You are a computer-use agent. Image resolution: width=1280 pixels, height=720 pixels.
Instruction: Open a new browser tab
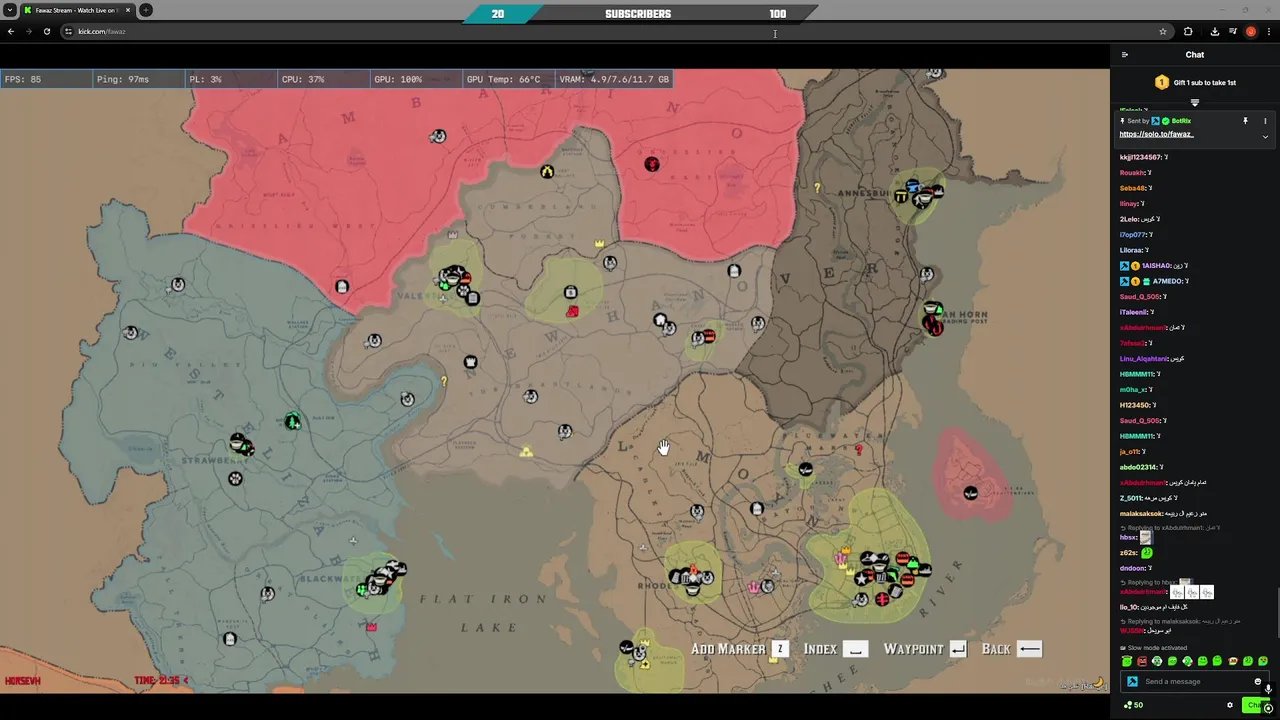(146, 10)
